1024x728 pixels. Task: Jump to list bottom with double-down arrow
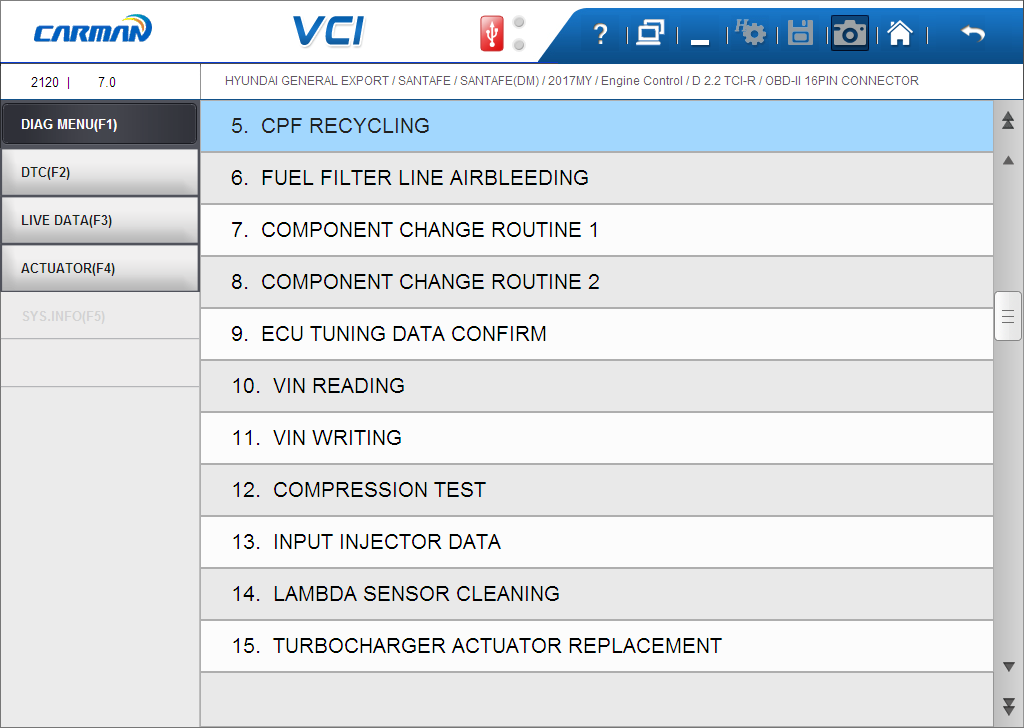(1008, 706)
